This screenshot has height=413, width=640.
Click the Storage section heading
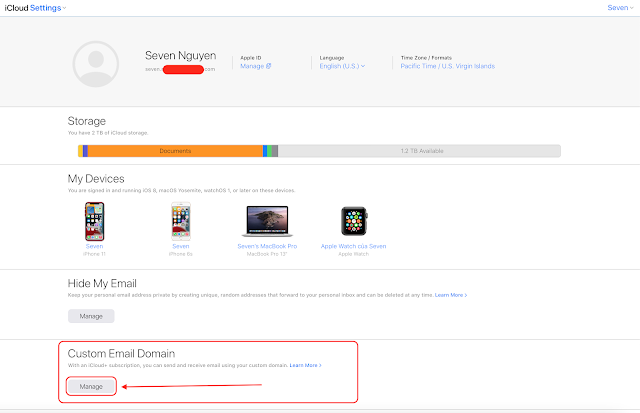87,121
